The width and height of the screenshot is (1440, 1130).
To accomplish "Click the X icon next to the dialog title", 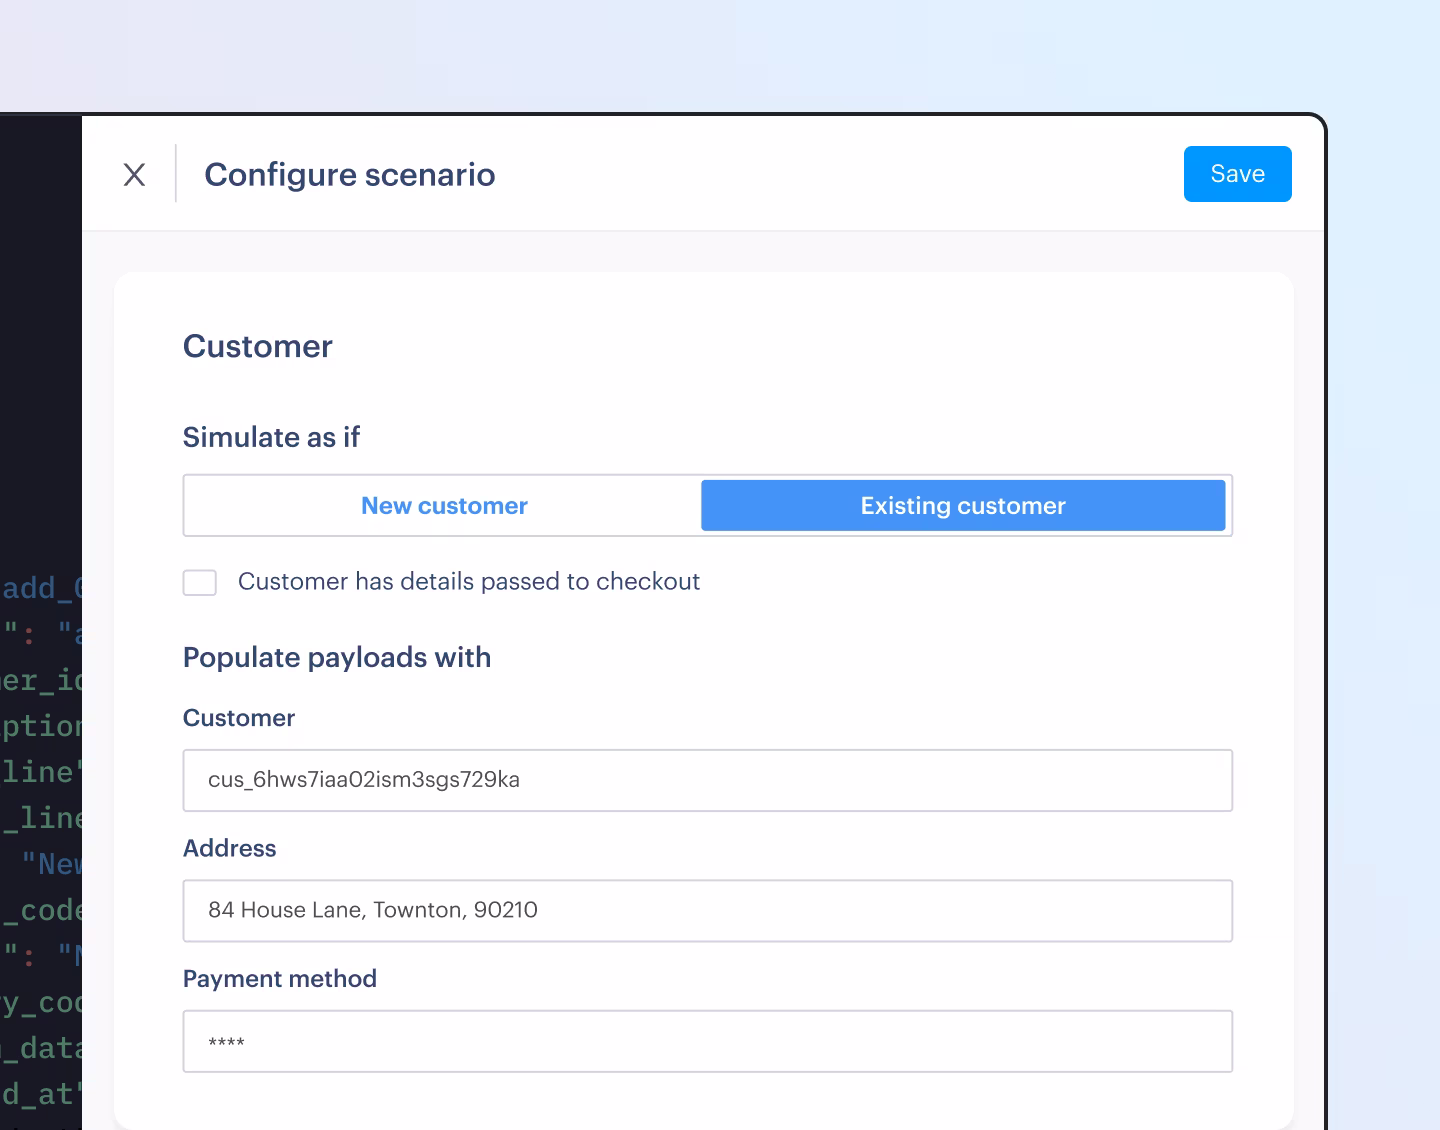I will point(135,174).
